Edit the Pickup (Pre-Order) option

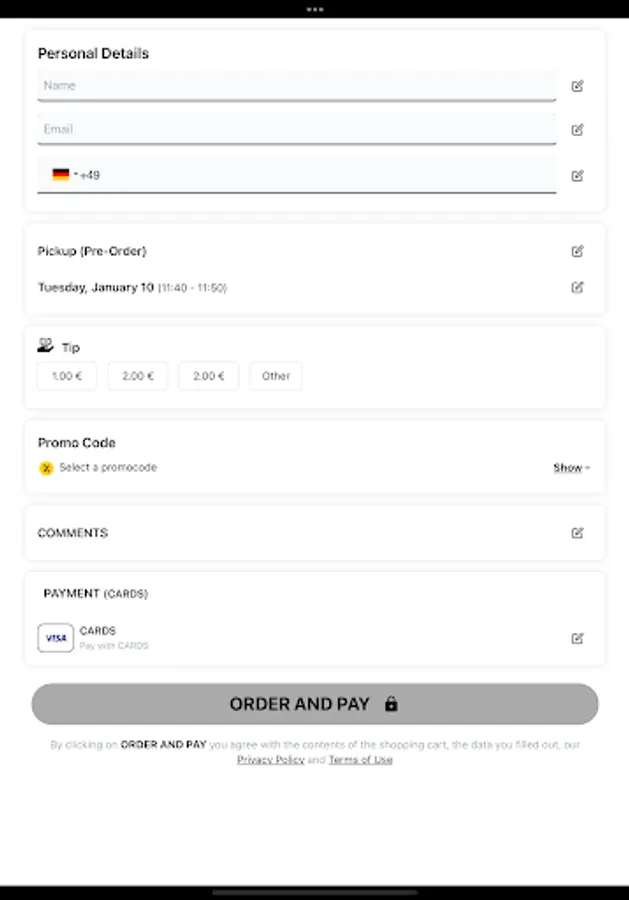click(x=577, y=251)
